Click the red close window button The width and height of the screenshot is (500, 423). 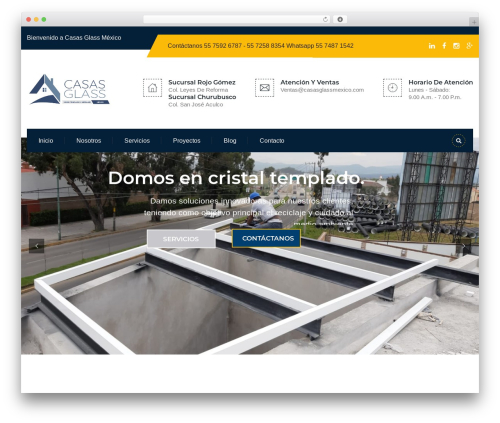(29, 20)
